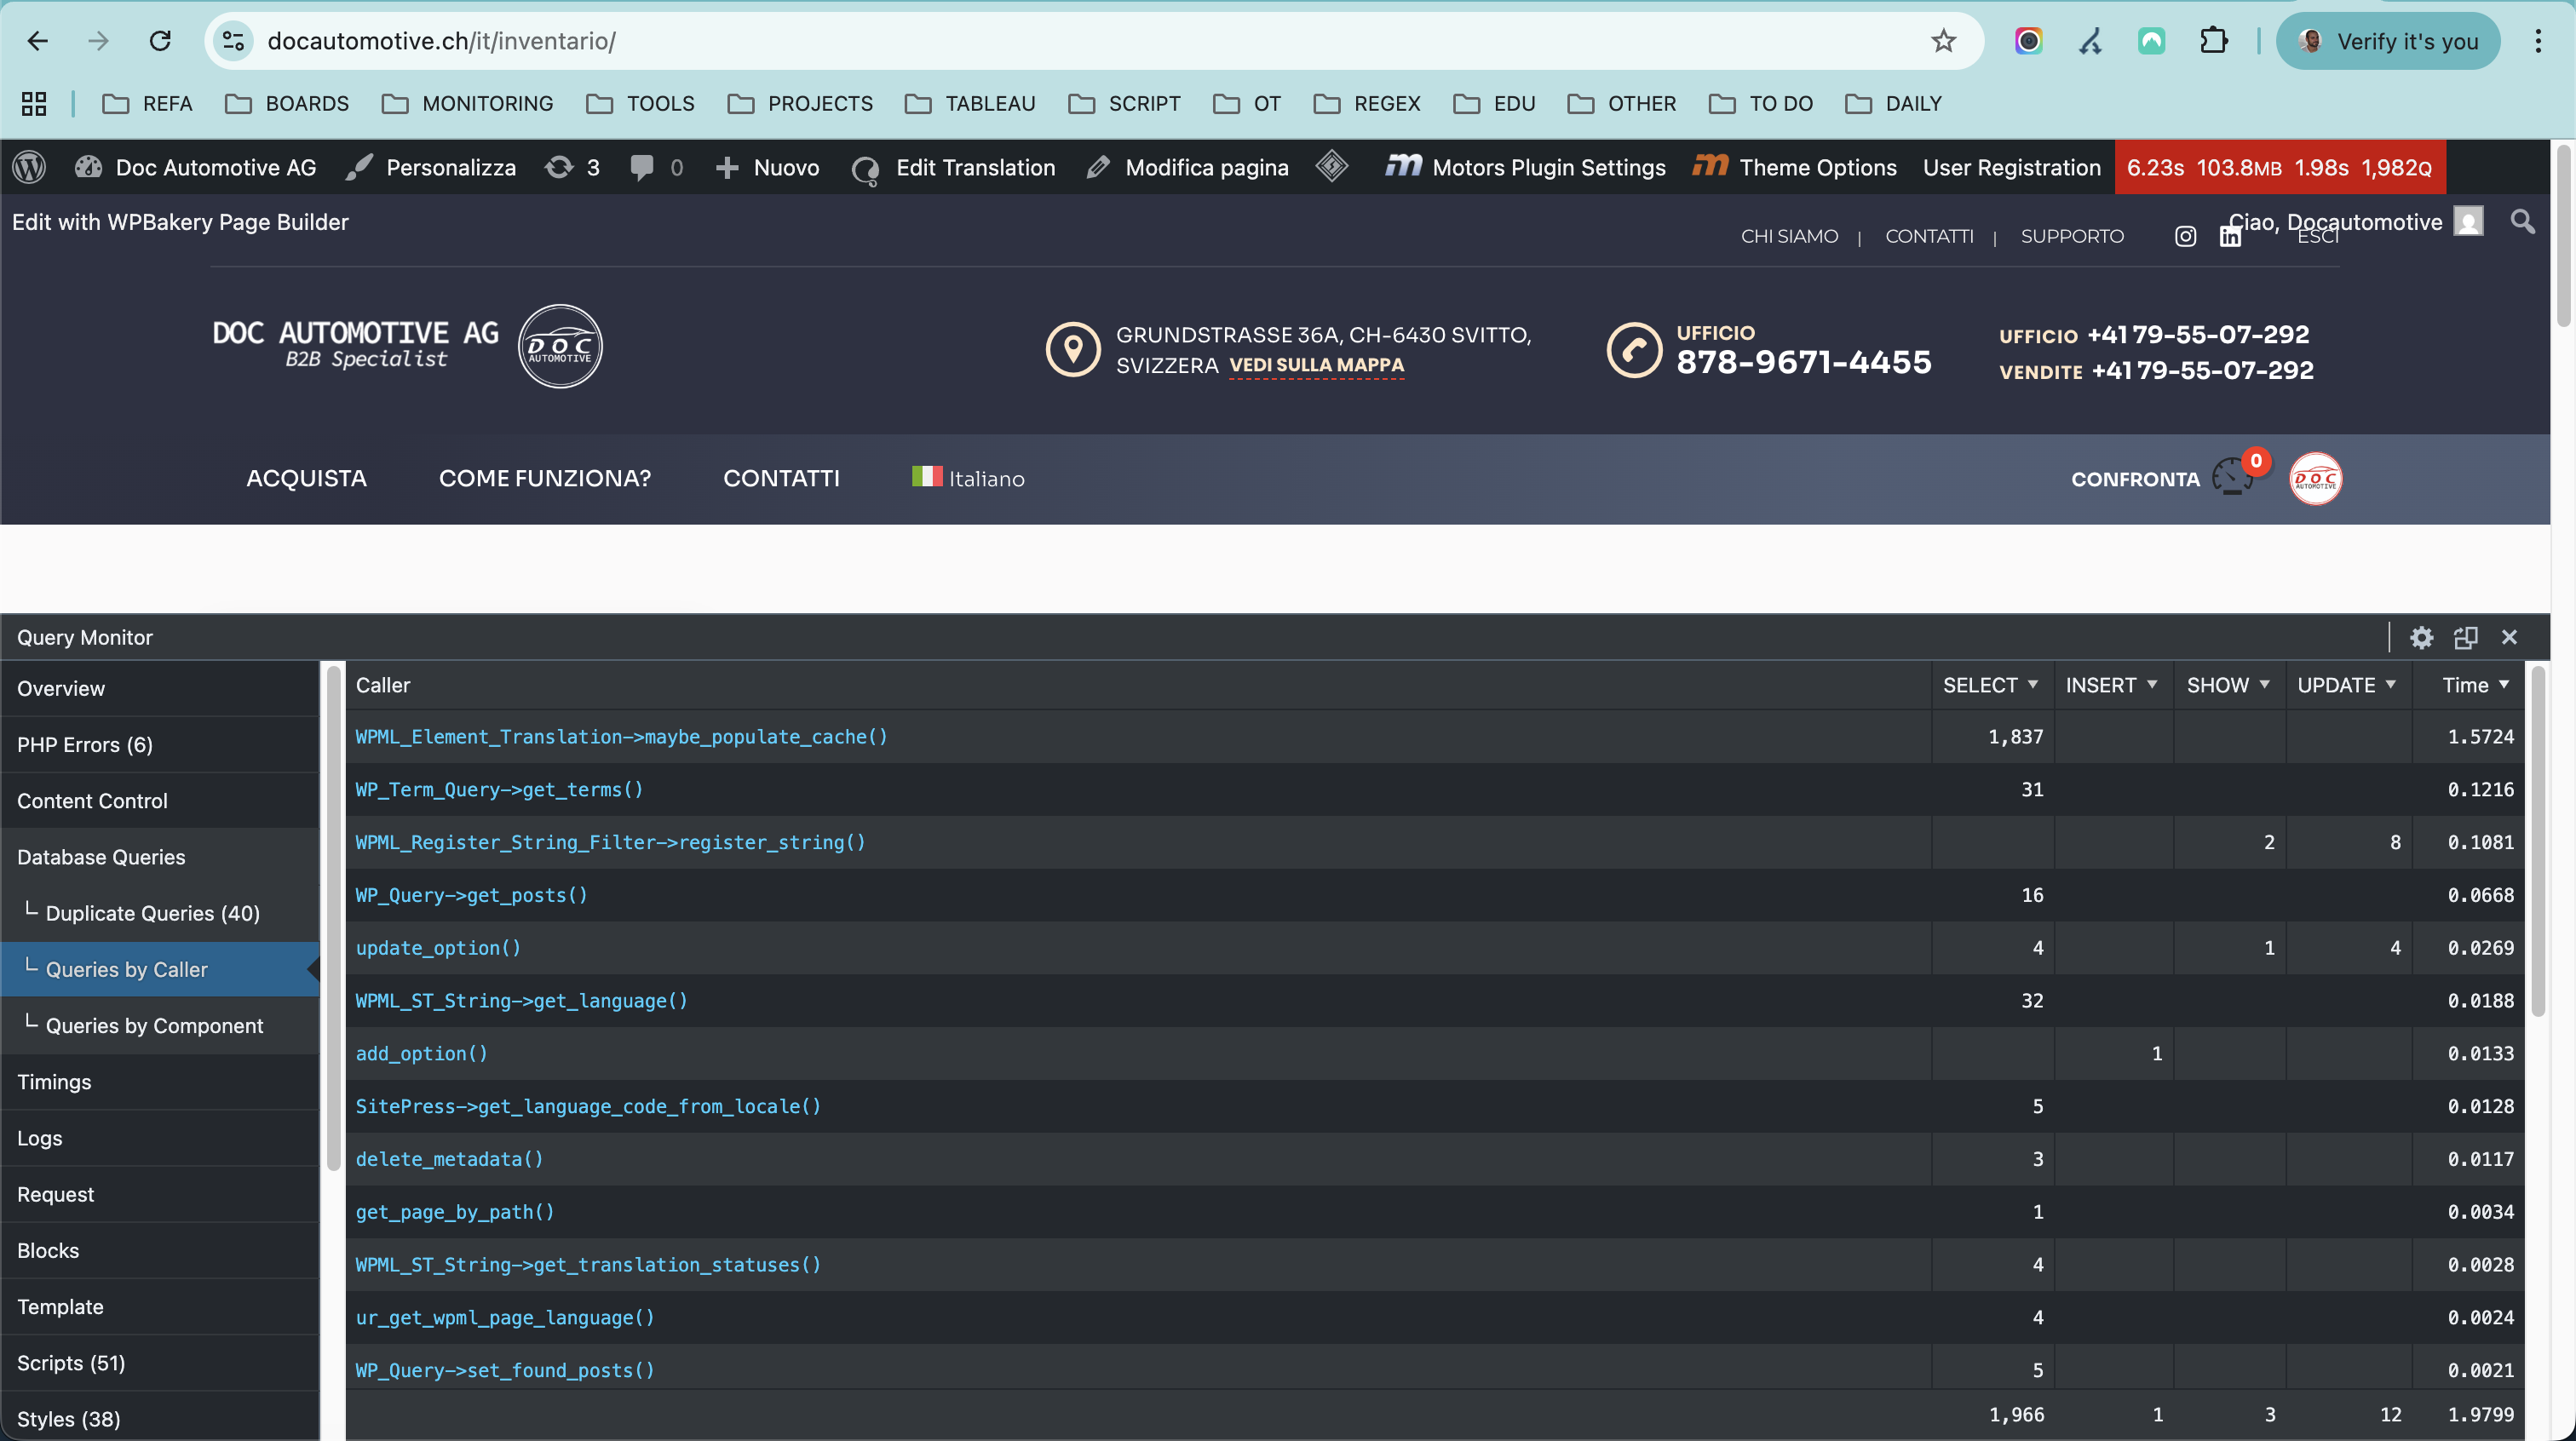Click the SUPPORTO top link
This screenshot has height=1441, width=2576.
click(x=2072, y=236)
